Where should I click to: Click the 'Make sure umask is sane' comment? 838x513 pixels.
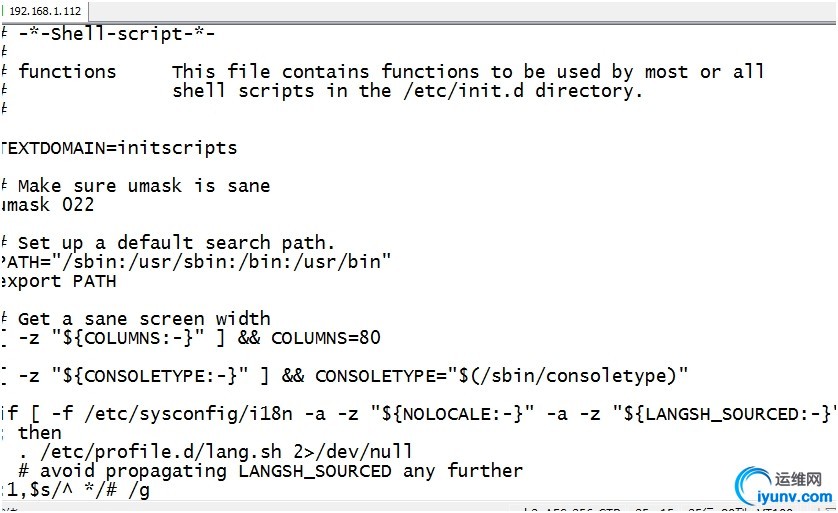click(143, 186)
